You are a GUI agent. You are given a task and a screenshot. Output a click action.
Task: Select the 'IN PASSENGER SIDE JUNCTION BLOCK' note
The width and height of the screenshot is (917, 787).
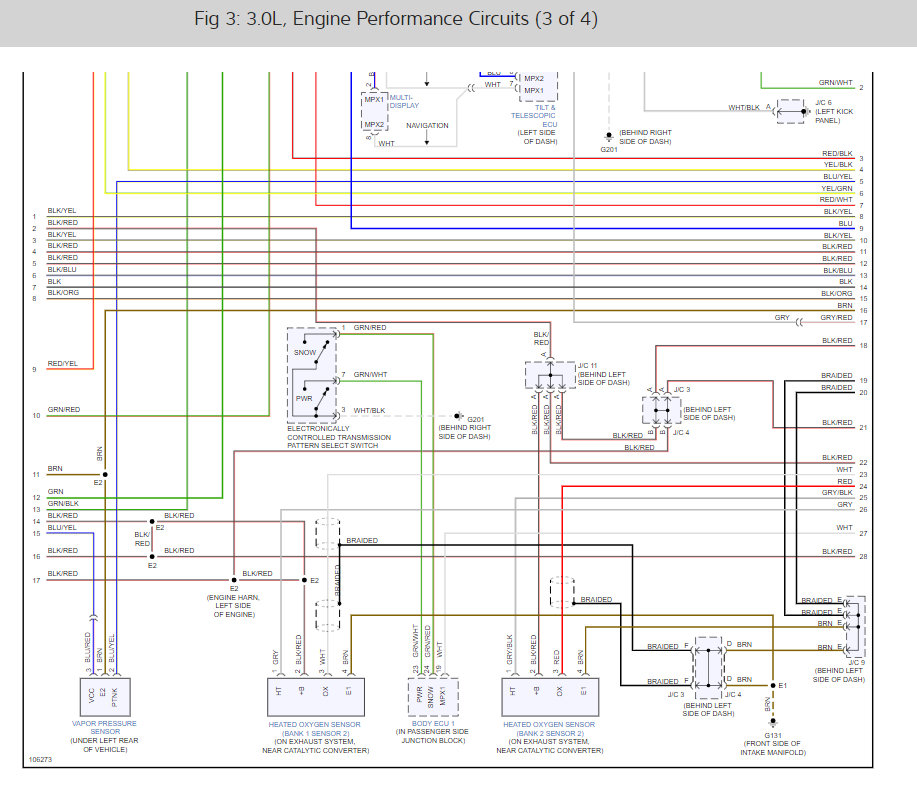click(x=433, y=736)
